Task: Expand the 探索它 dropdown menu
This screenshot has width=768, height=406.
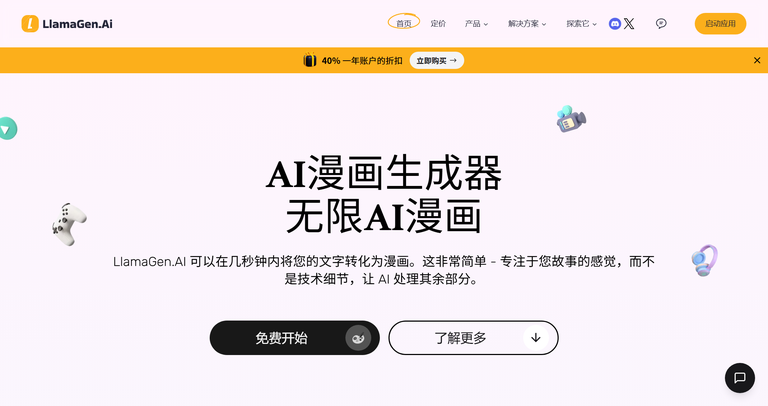Action: [581, 24]
